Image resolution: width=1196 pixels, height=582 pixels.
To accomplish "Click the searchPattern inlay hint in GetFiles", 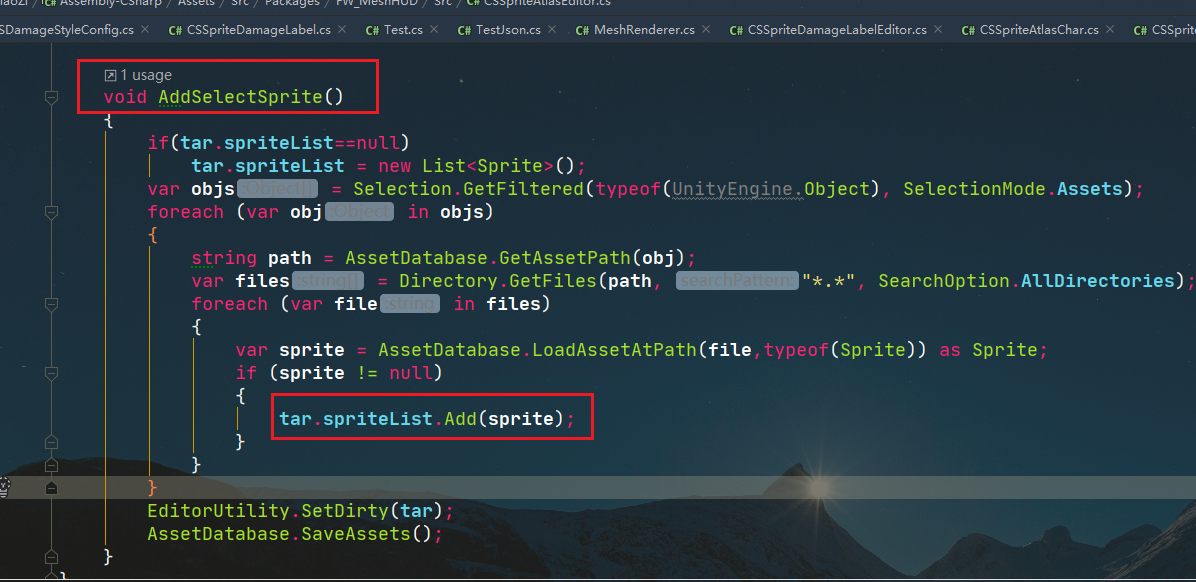I will [737, 281].
